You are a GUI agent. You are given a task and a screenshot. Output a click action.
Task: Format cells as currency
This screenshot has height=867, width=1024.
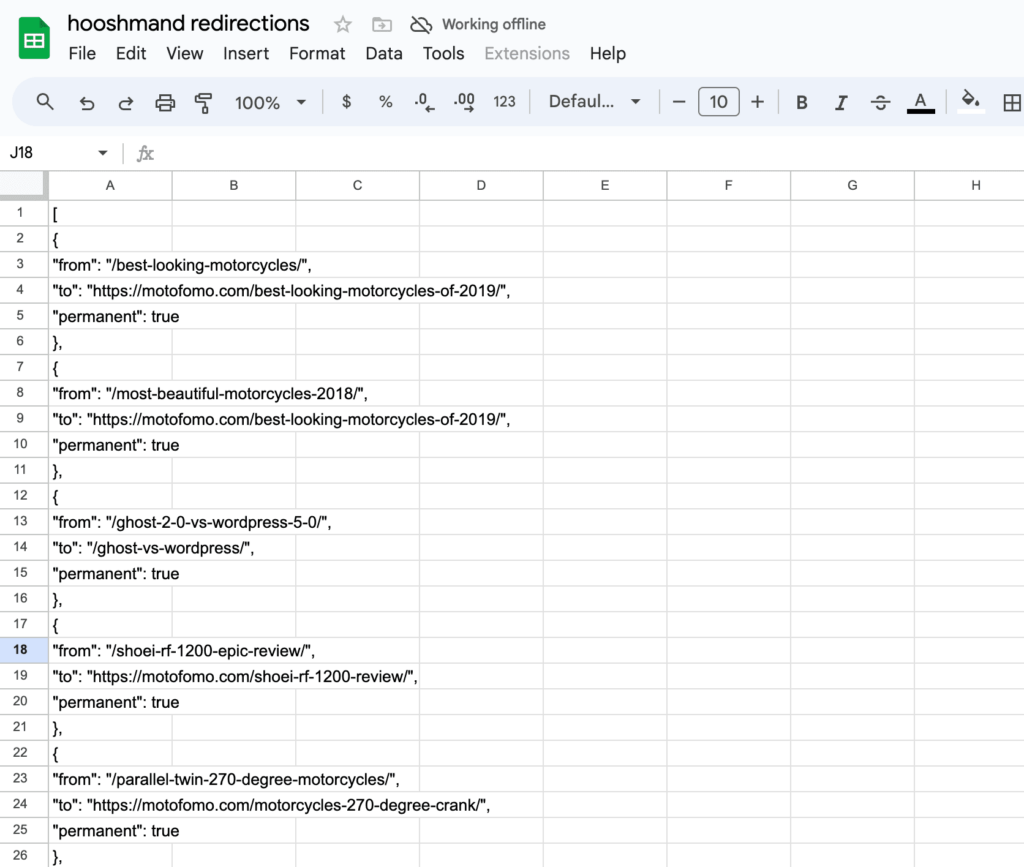click(346, 102)
